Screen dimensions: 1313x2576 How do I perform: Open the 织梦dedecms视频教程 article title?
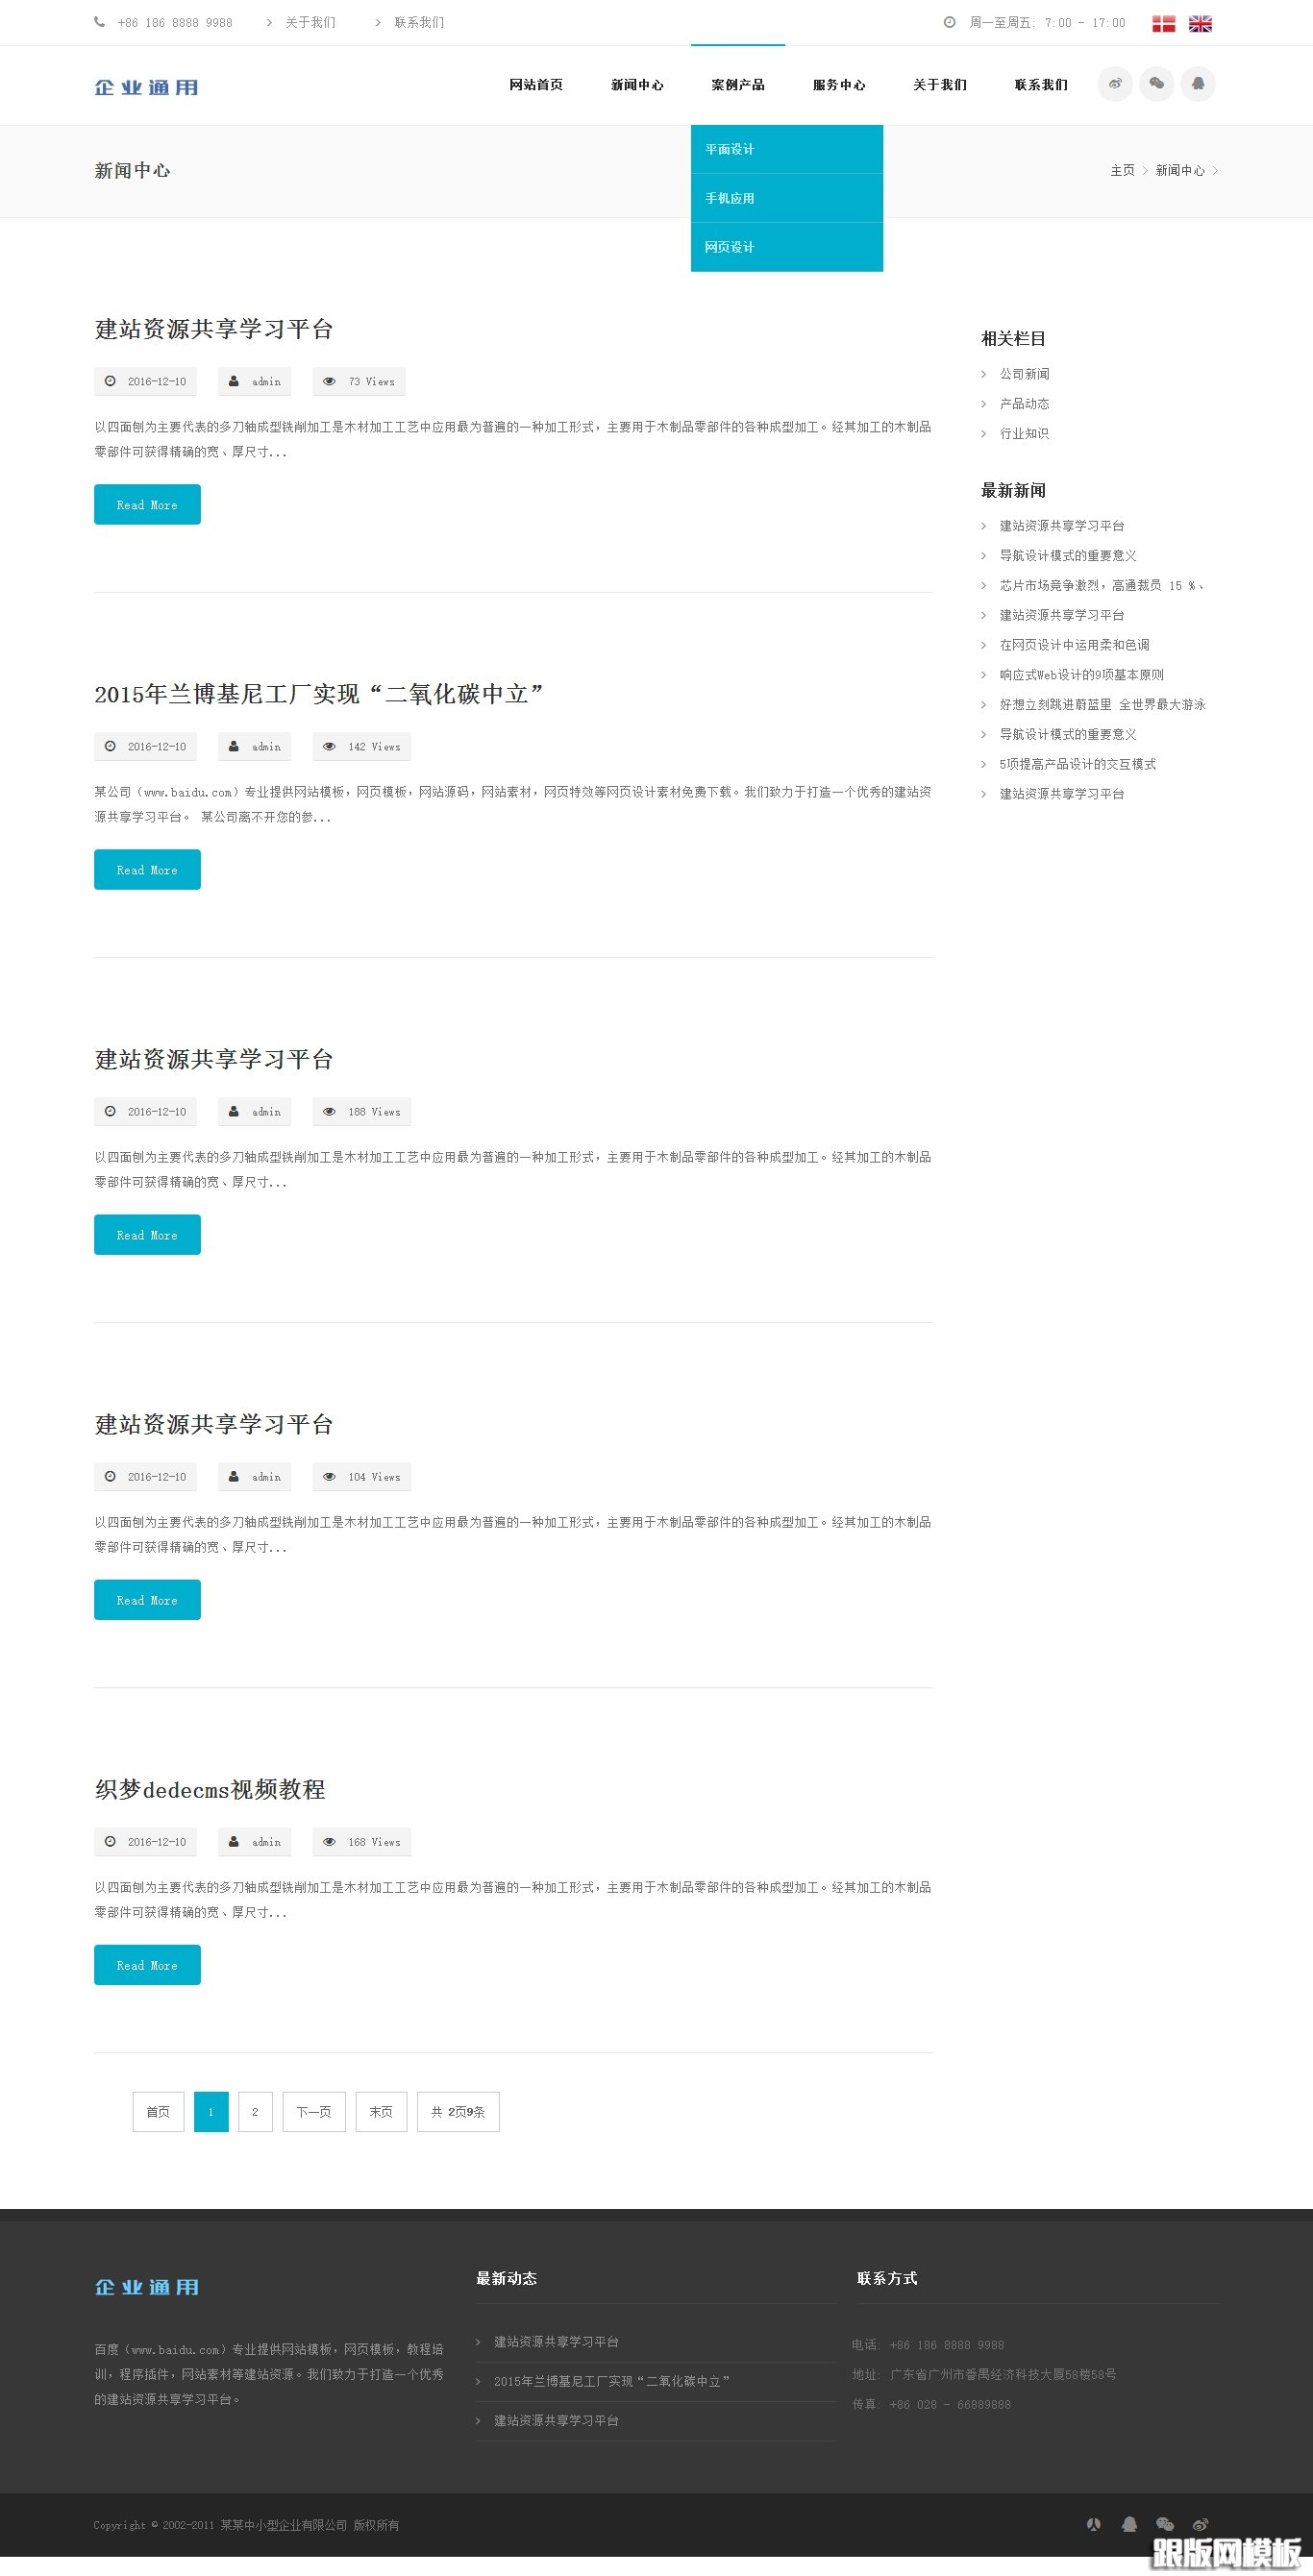(x=210, y=1789)
